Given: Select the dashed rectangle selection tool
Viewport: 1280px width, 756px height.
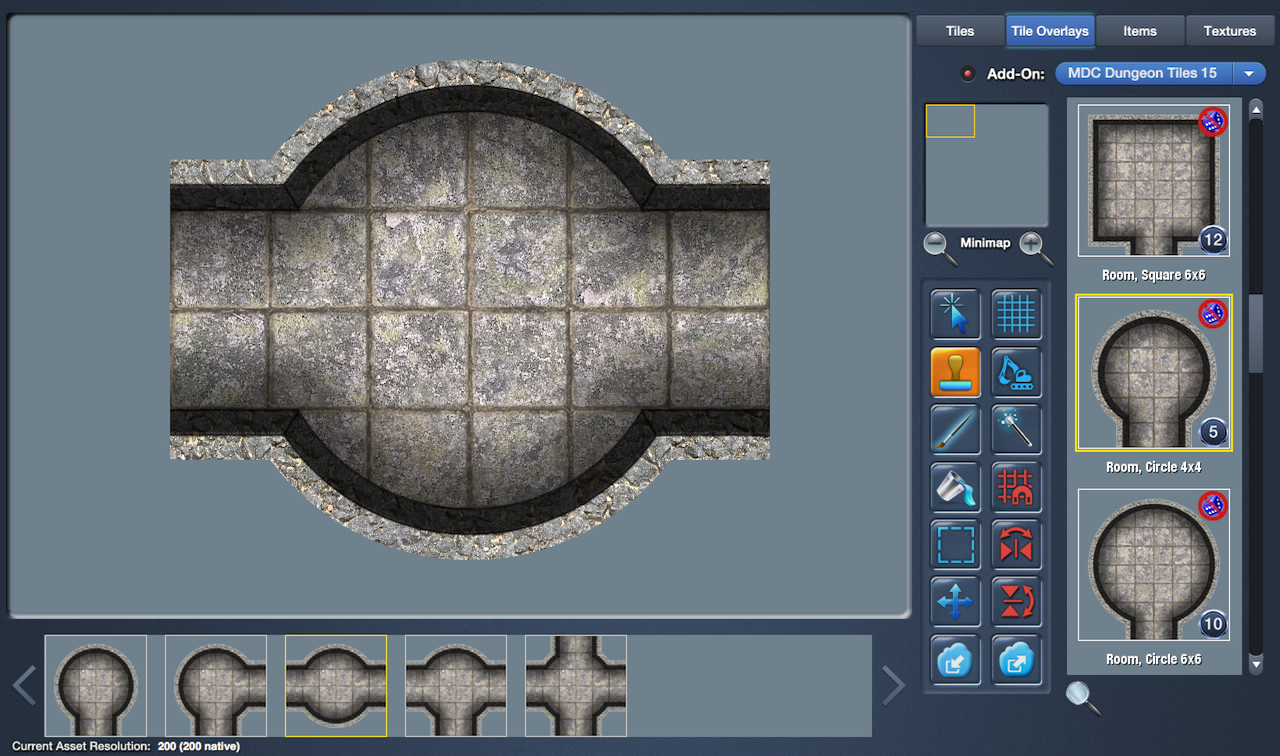Looking at the screenshot, I should (955, 544).
